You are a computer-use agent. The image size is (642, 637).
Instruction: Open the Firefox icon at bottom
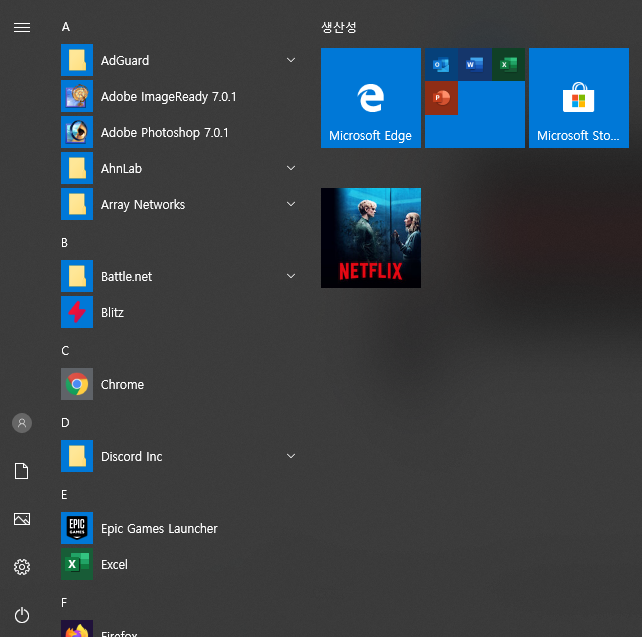[x=77, y=629]
